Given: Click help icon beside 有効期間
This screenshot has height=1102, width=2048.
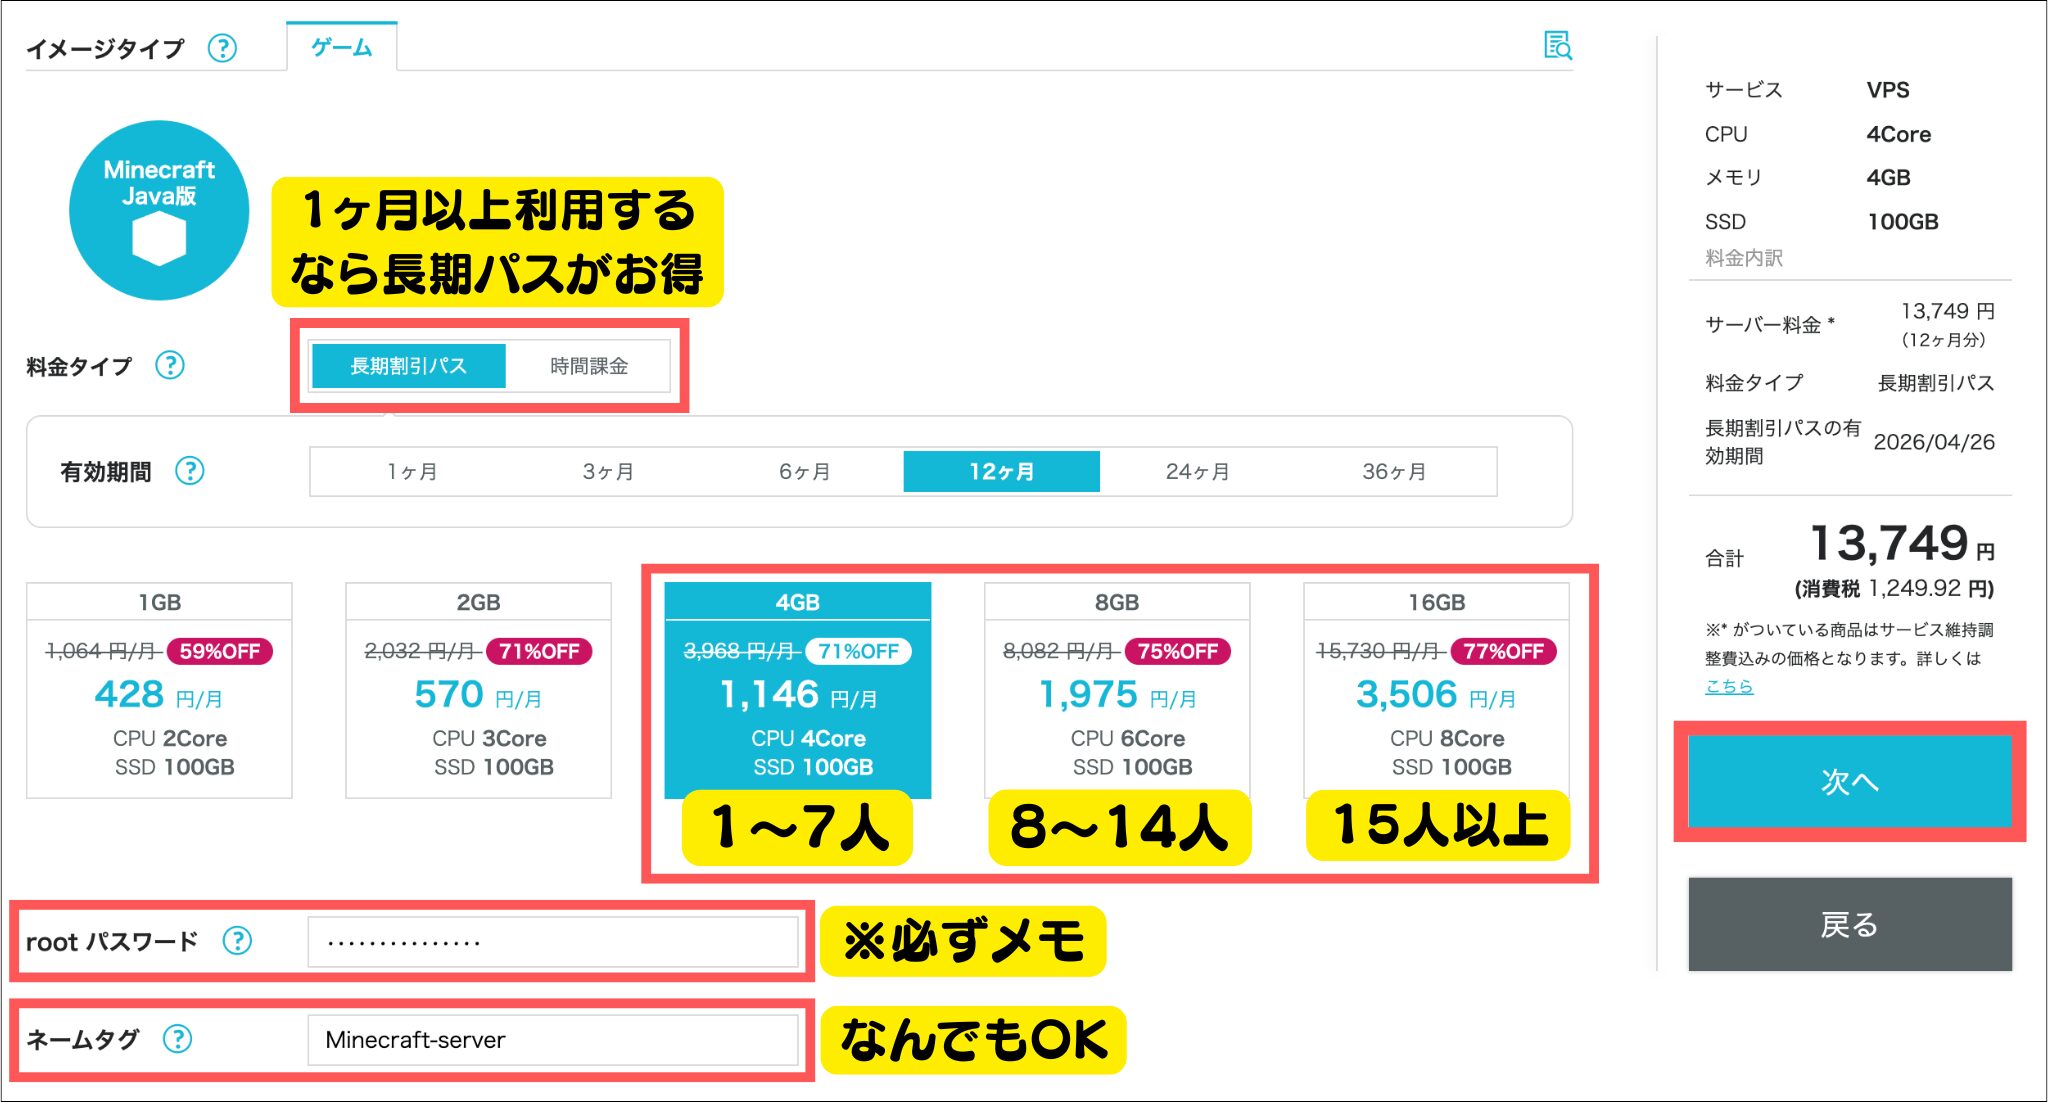Looking at the screenshot, I should [189, 471].
